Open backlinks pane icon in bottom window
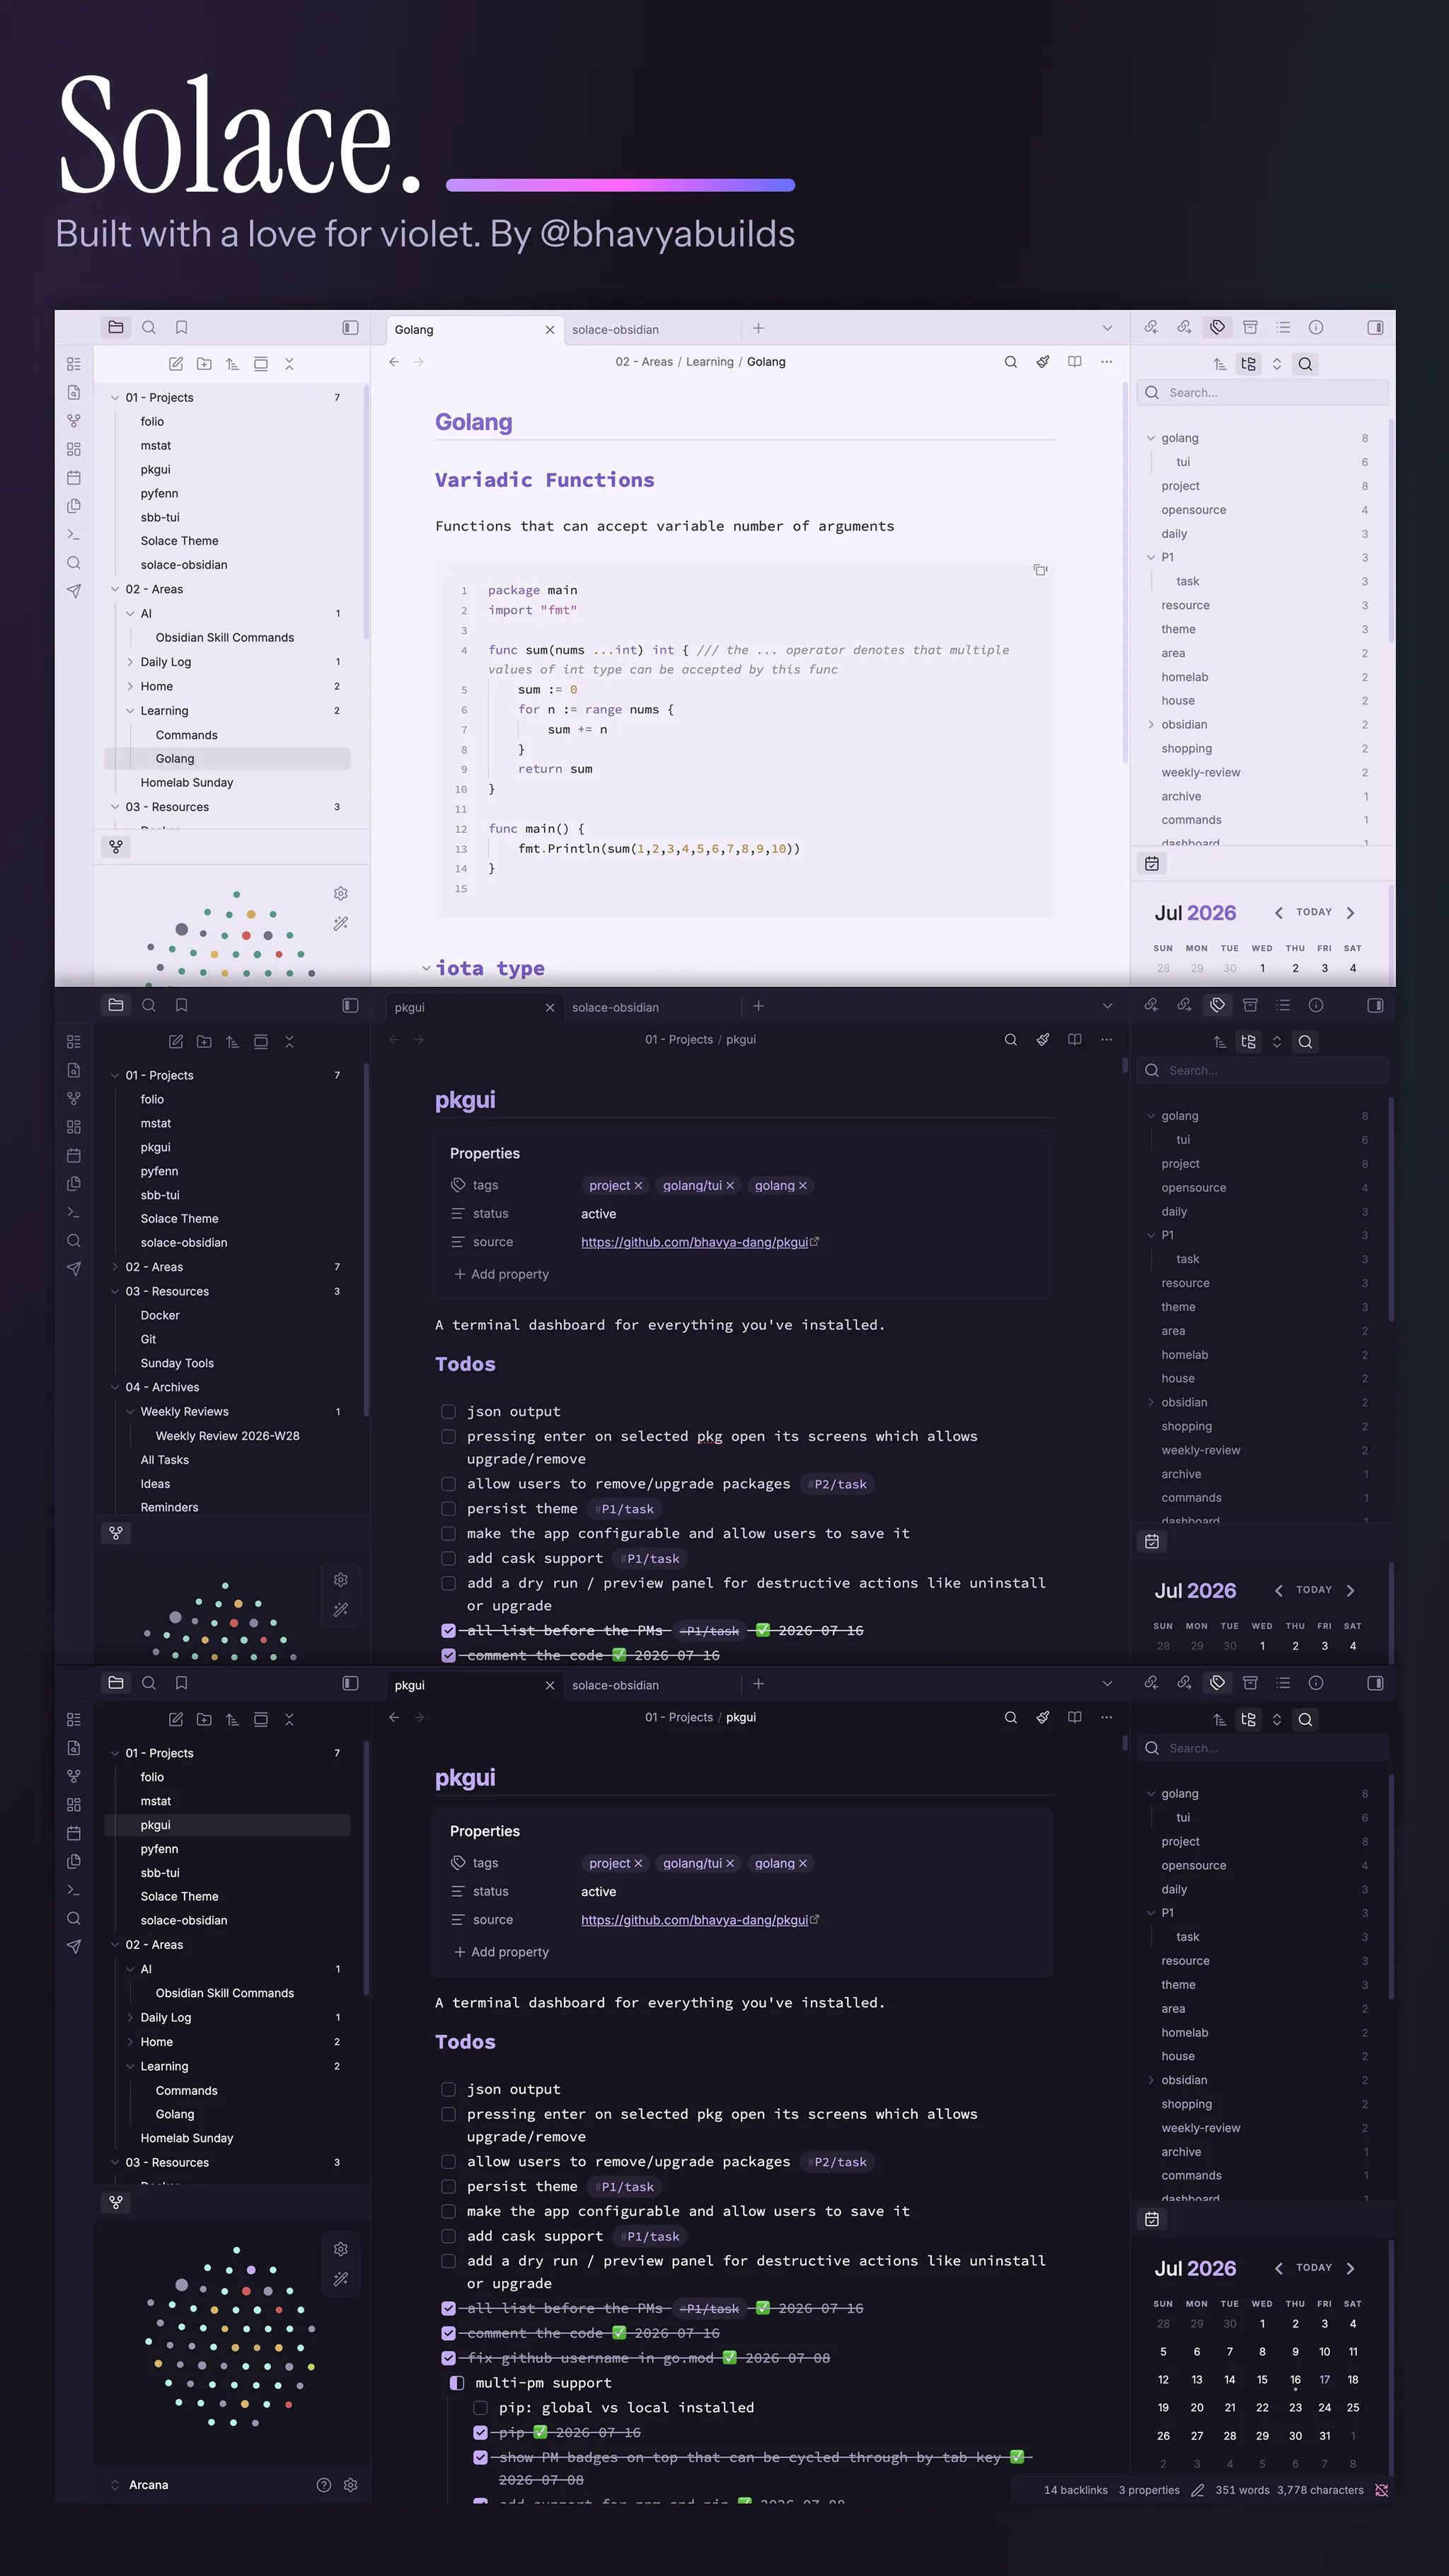1449x2576 pixels. click(x=1152, y=1683)
